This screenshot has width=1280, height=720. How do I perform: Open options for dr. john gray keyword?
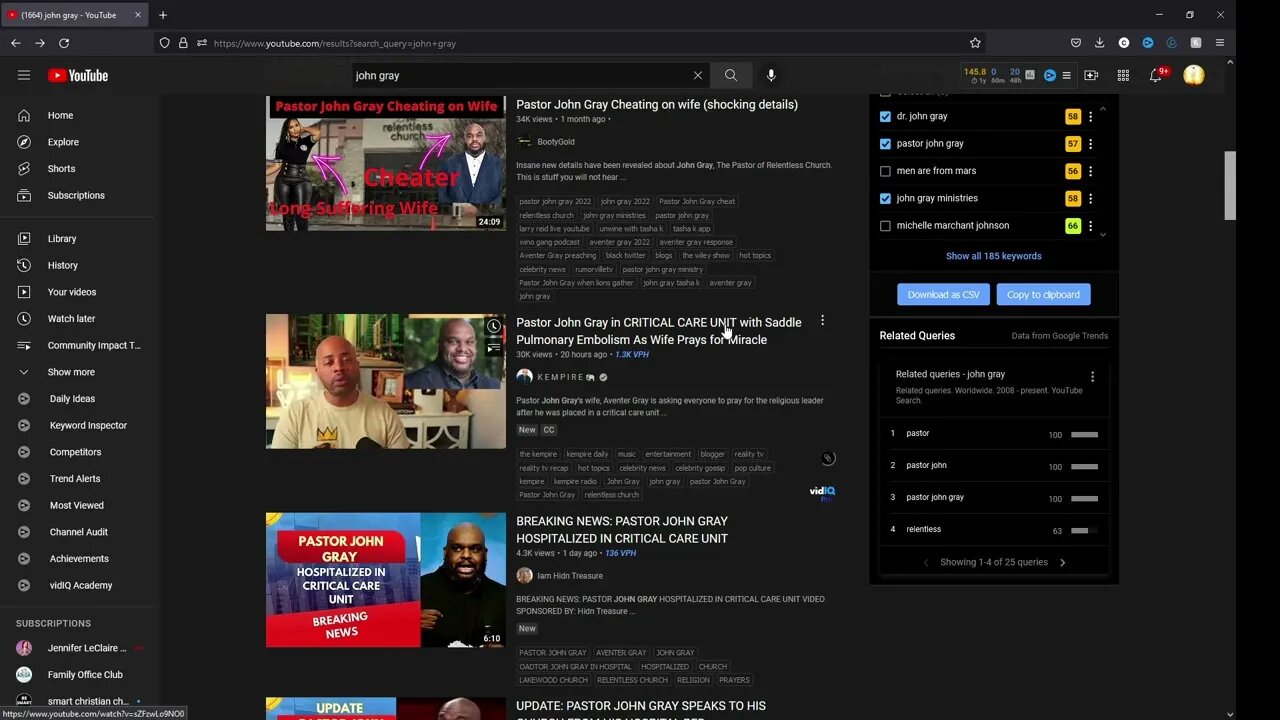[1090, 117]
